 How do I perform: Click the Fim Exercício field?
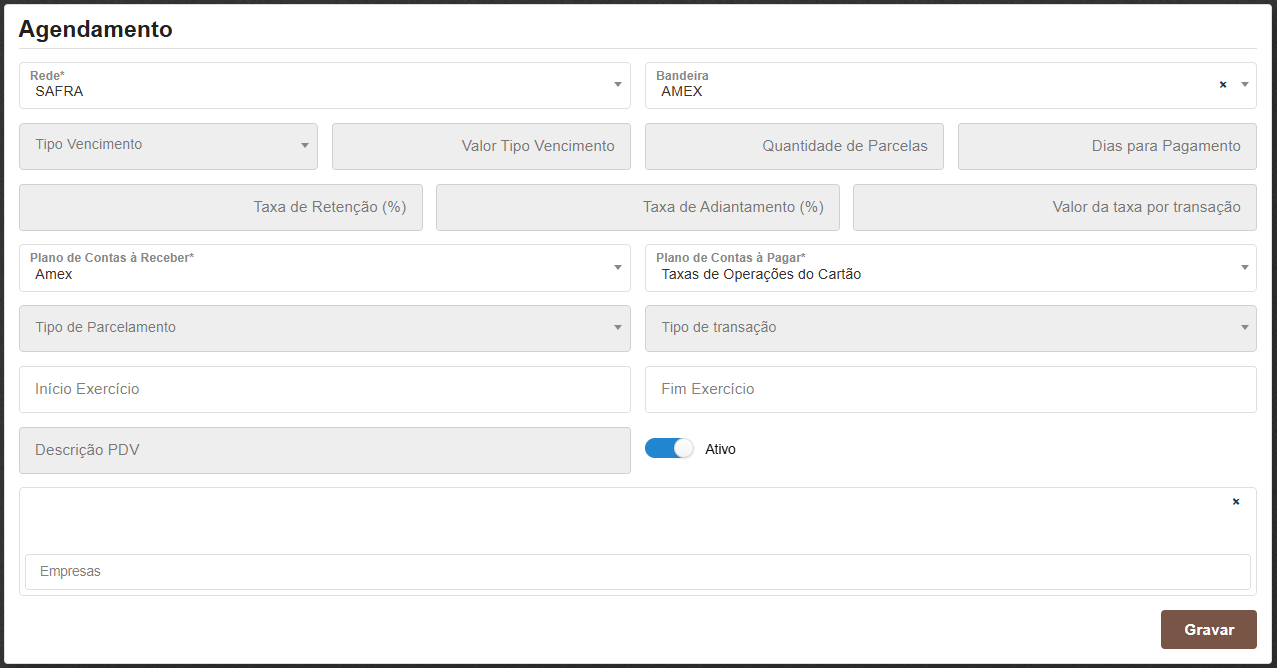[x=950, y=389]
